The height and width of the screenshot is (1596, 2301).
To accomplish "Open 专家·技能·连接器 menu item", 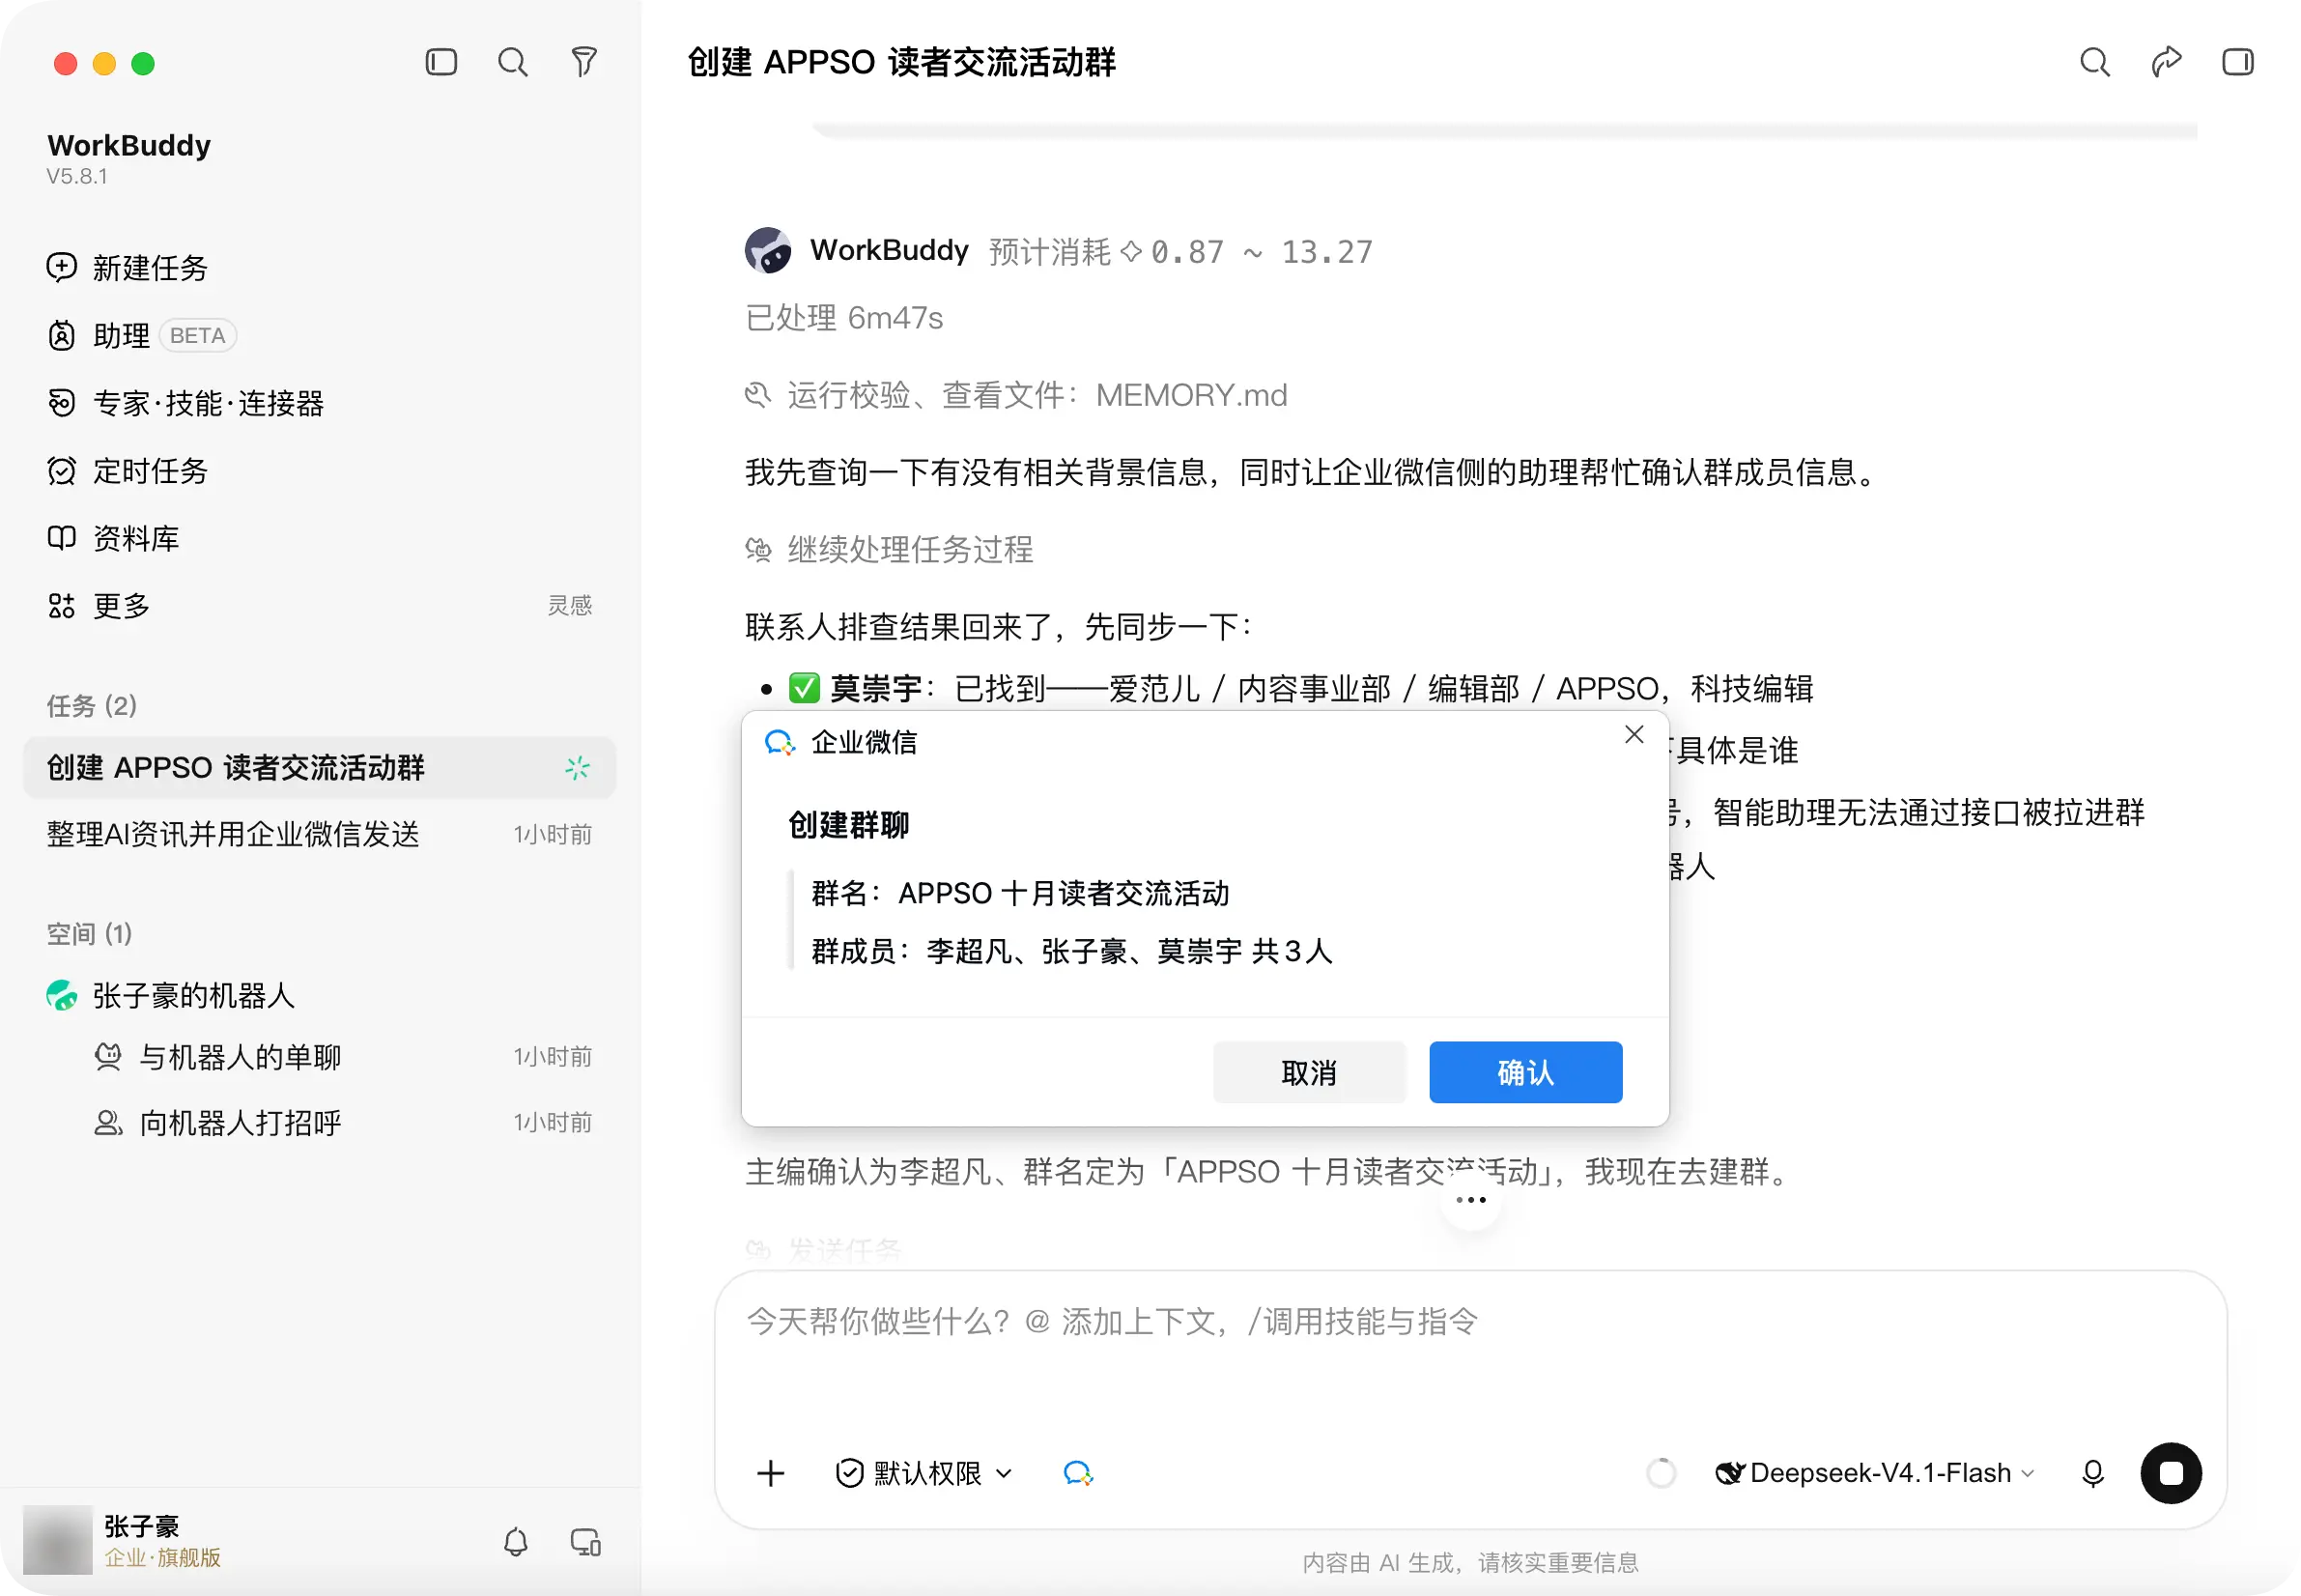I will tap(208, 403).
